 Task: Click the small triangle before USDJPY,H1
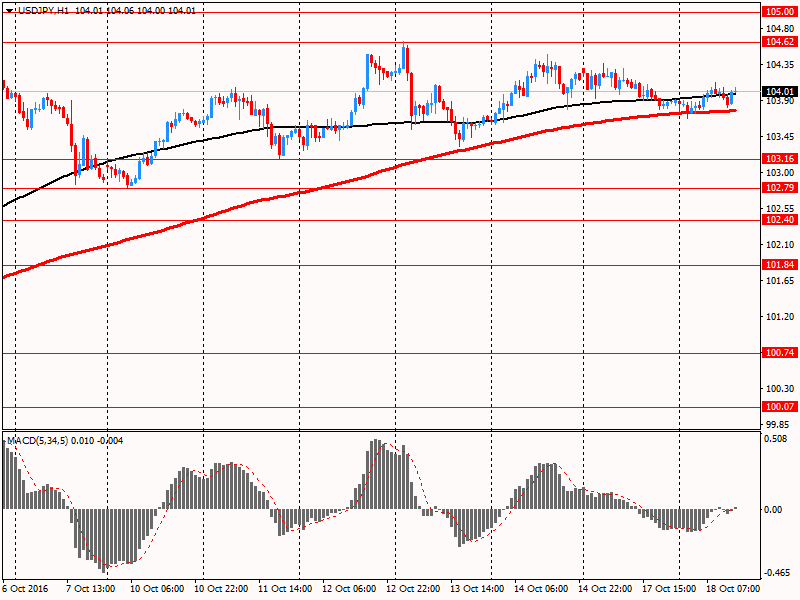pyautogui.click(x=9, y=11)
